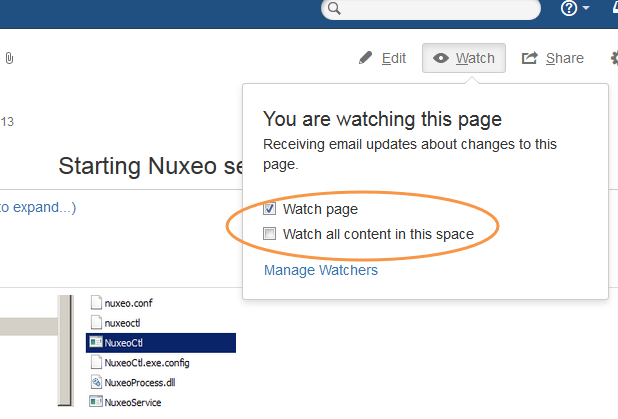Toggle the Watch eye button
The image size is (618, 419).
click(x=464, y=58)
